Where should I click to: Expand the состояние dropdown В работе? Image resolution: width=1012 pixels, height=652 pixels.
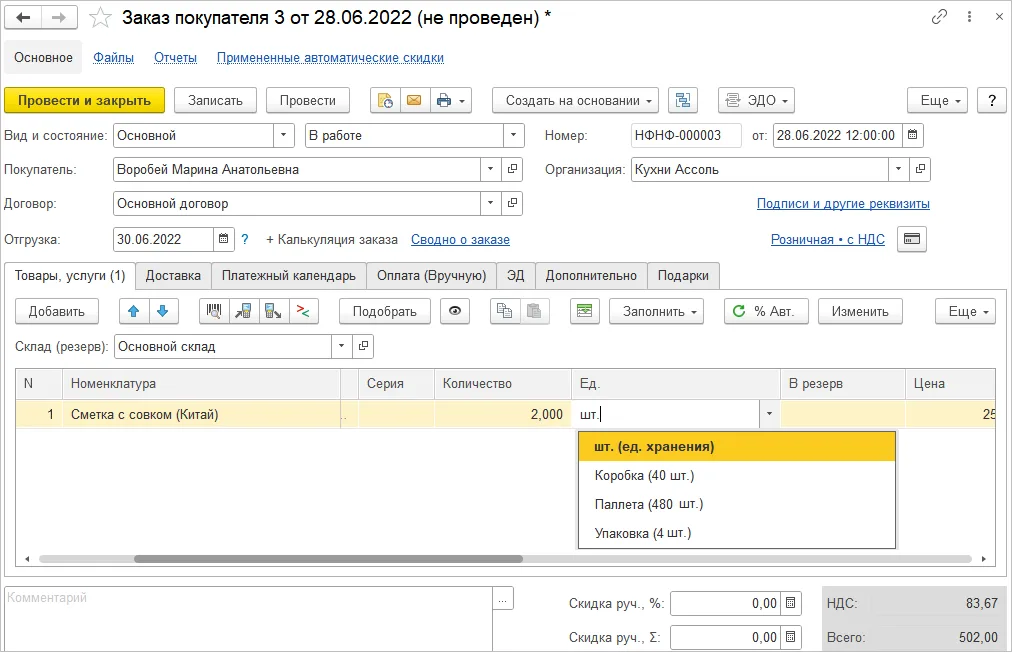point(513,135)
